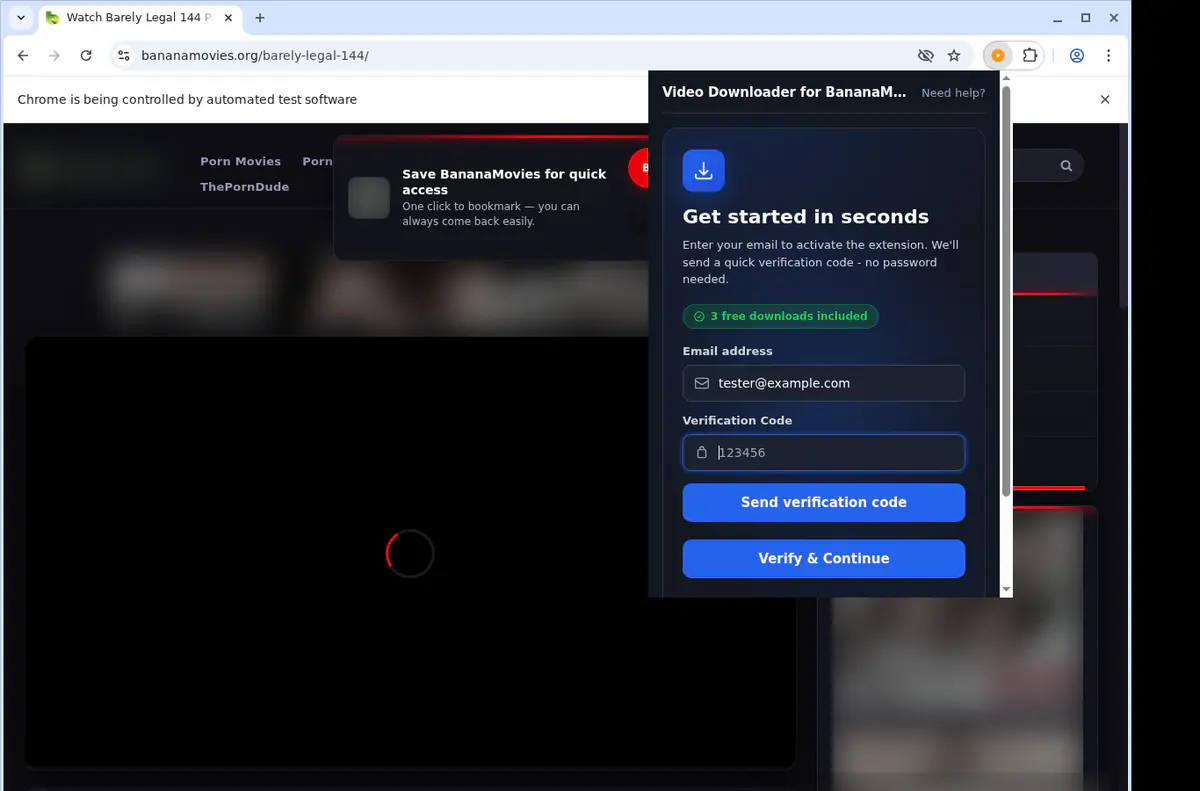The image size is (1200, 791).
Task: Maximize the Chrome window
Action: point(1086,18)
